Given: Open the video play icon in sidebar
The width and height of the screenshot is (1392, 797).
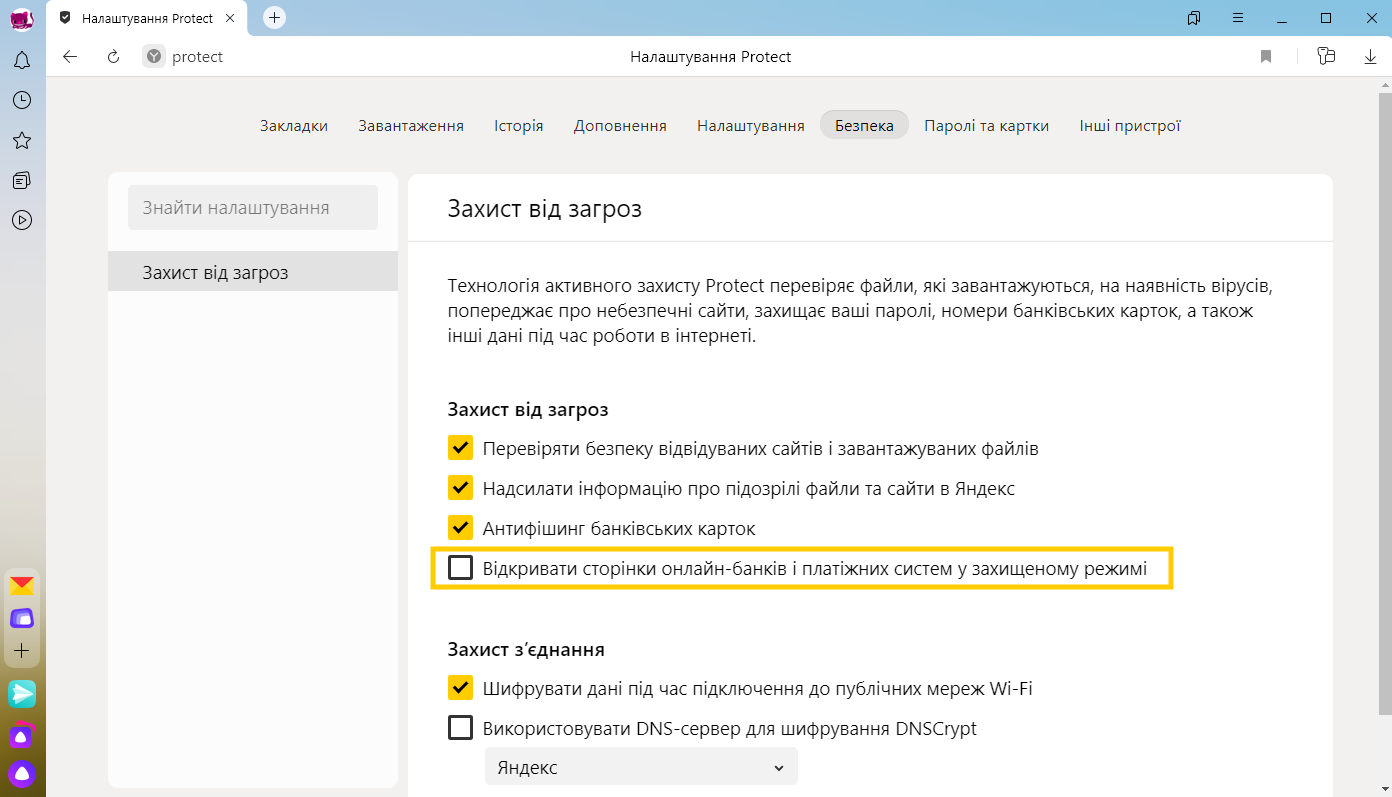Looking at the screenshot, I should point(22,220).
